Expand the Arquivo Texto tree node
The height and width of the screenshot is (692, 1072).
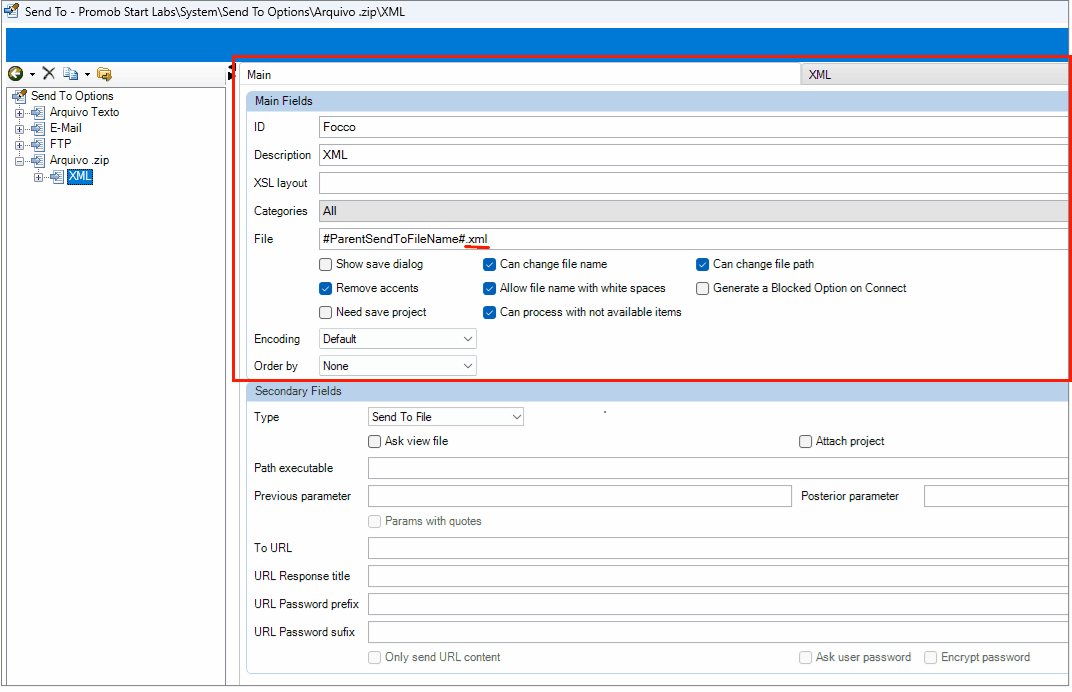point(19,113)
